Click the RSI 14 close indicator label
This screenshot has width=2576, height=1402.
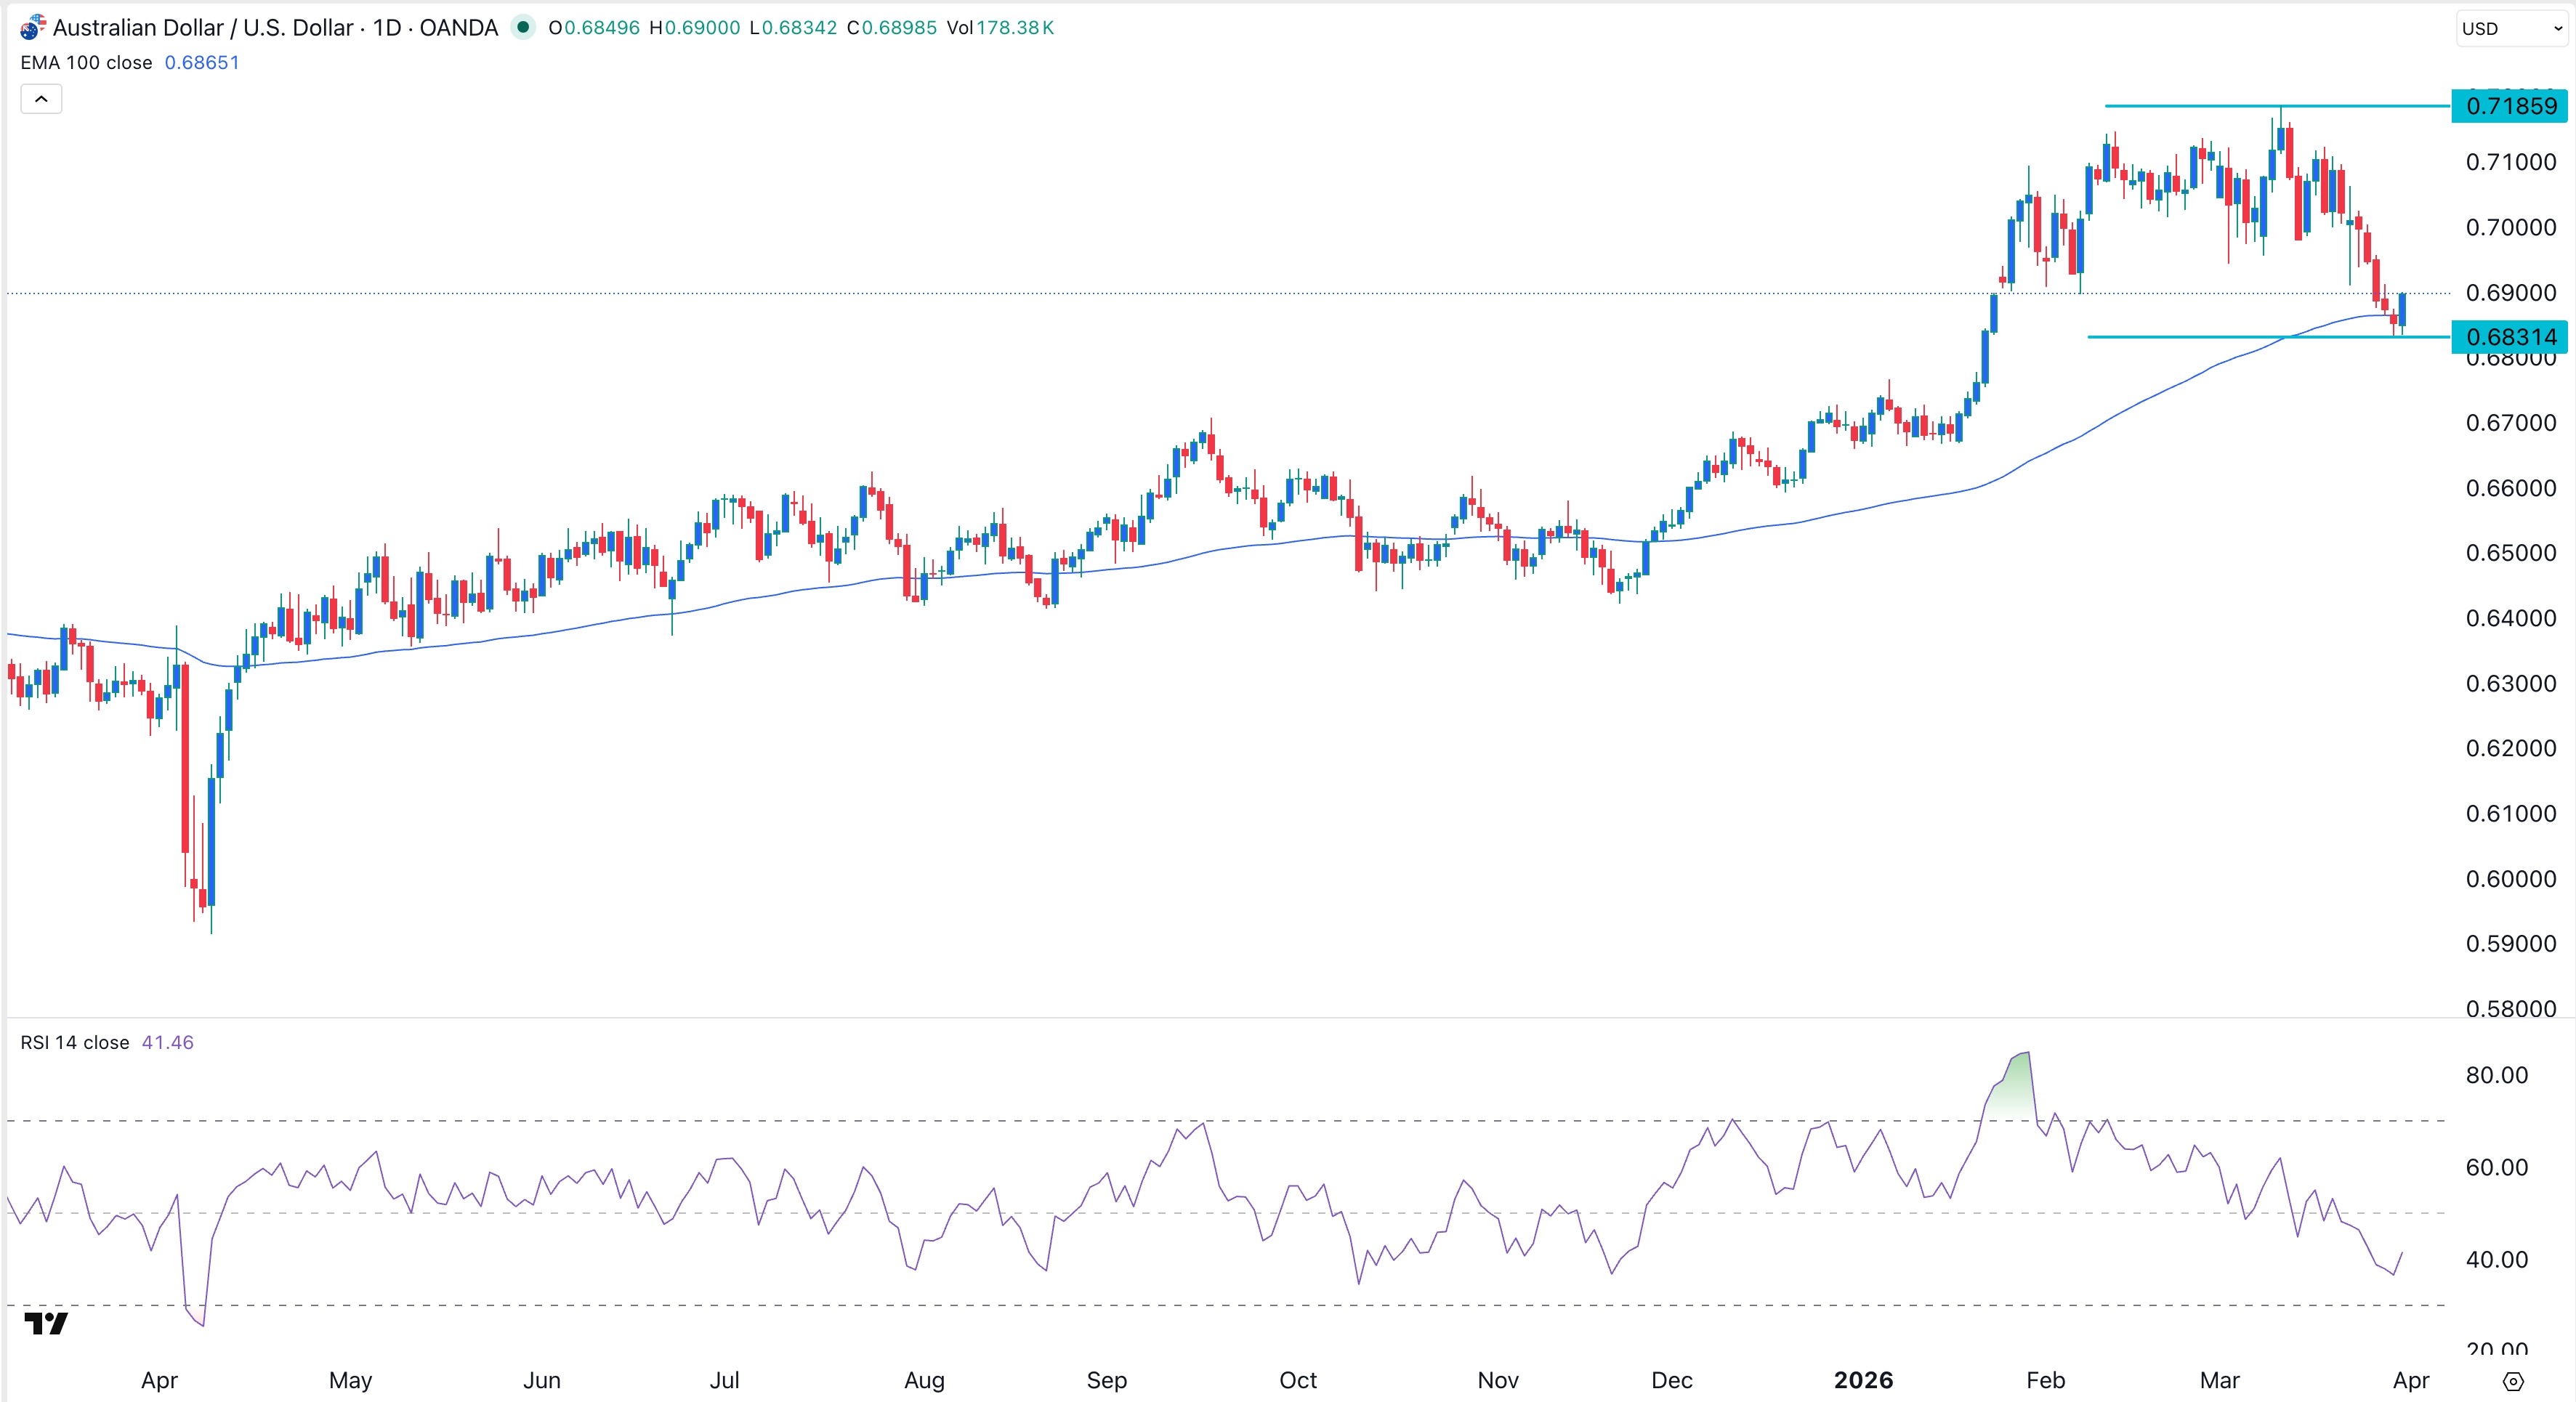click(x=74, y=1042)
